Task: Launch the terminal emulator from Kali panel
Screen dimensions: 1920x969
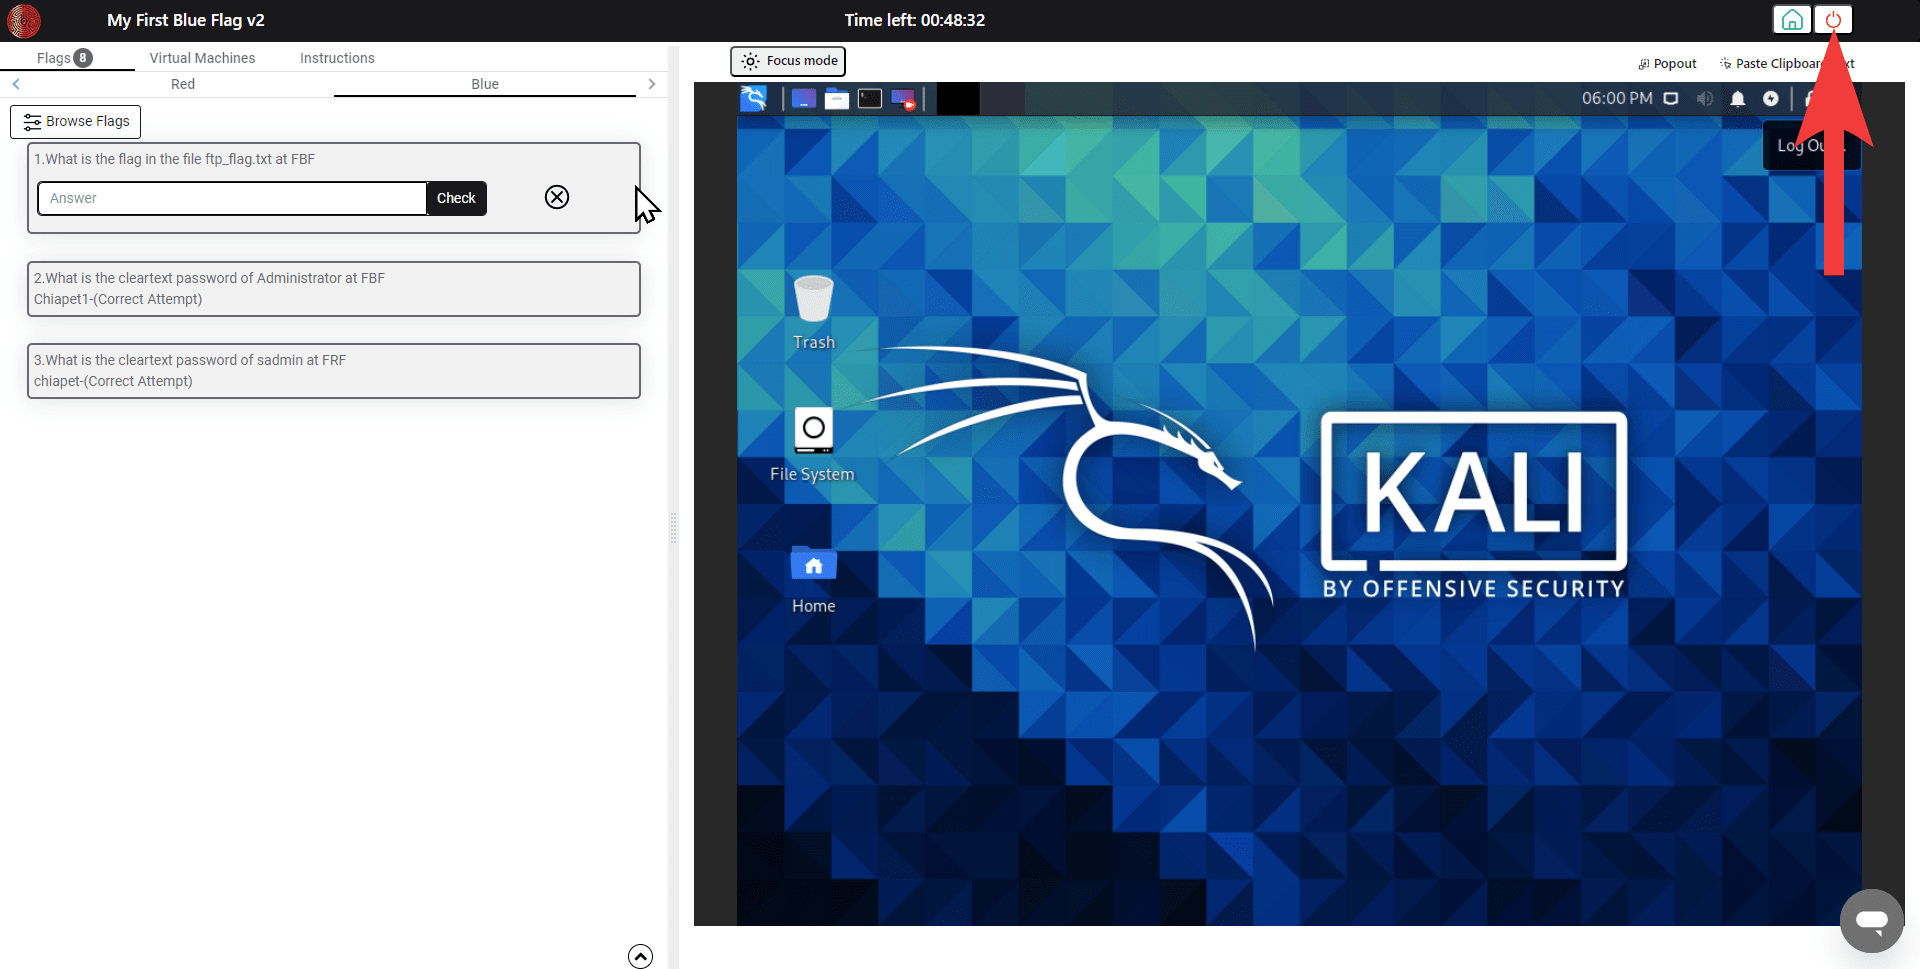Action: pos(870,99)
